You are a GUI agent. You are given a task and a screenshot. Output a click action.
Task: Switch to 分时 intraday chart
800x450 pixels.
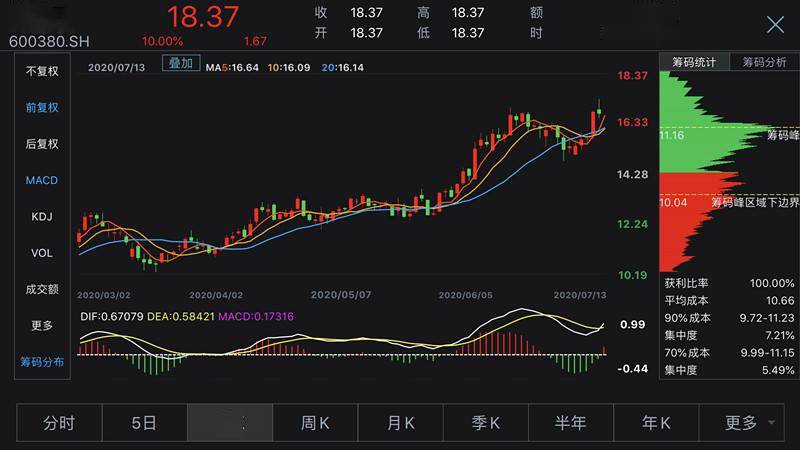[x=59, y=423]
